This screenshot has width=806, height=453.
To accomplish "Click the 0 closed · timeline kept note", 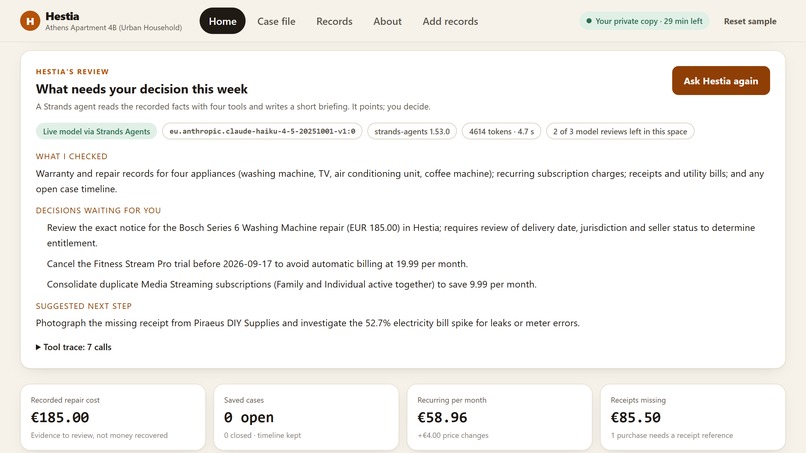I will click(x=262, y=435).
